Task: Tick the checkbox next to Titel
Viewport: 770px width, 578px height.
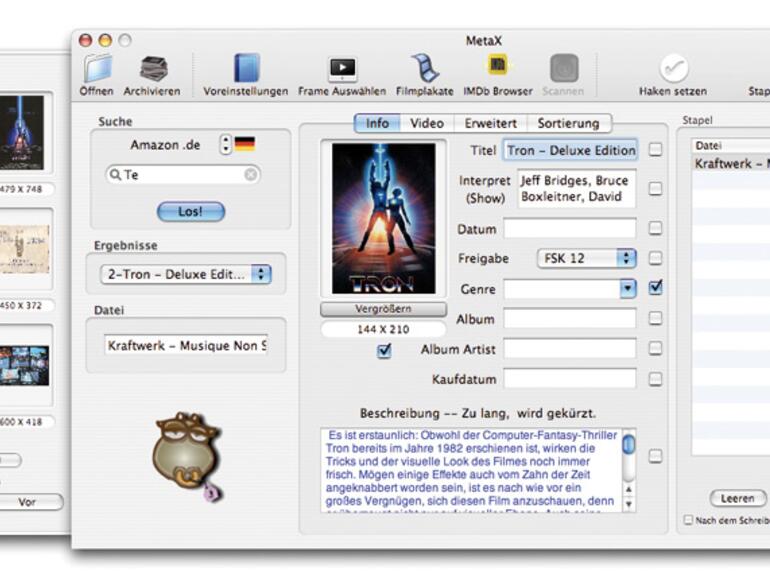Action: coord(656,149)
